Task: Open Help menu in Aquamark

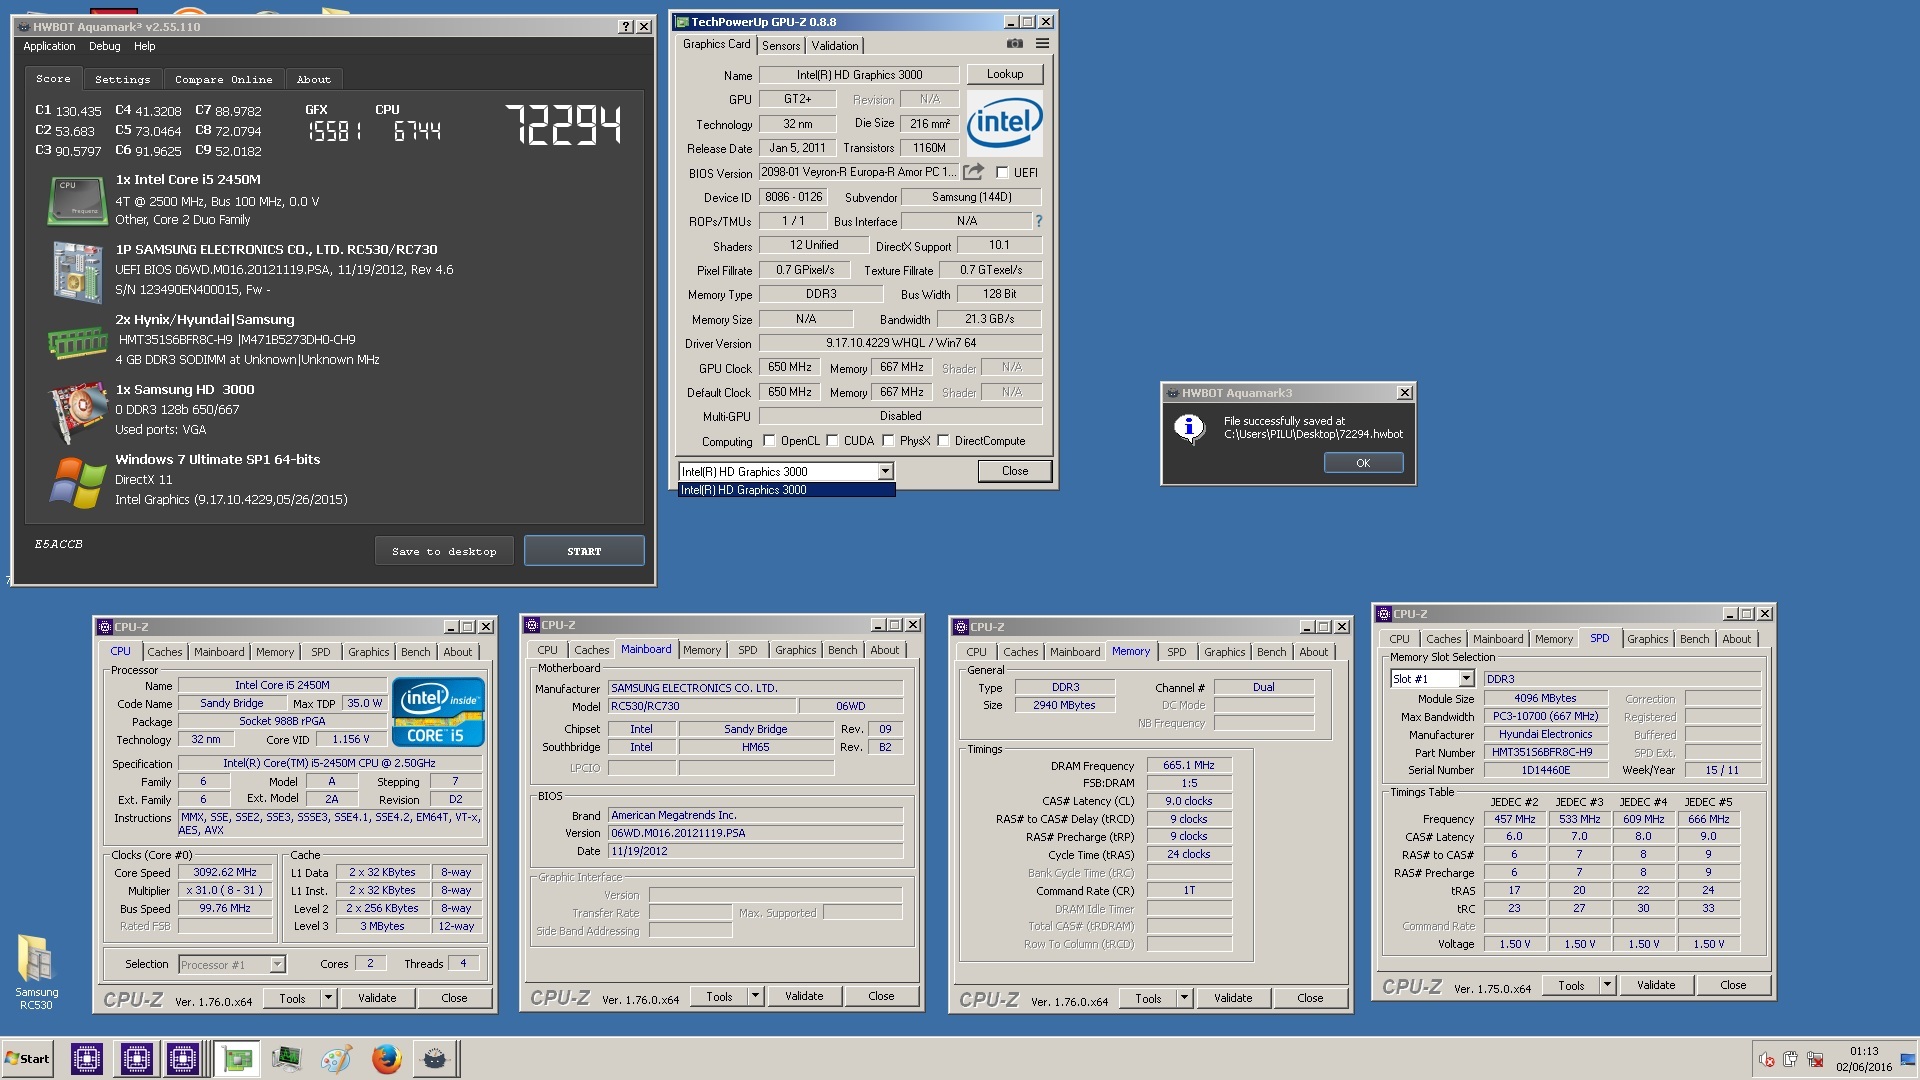Action: [x=144, y=46]
